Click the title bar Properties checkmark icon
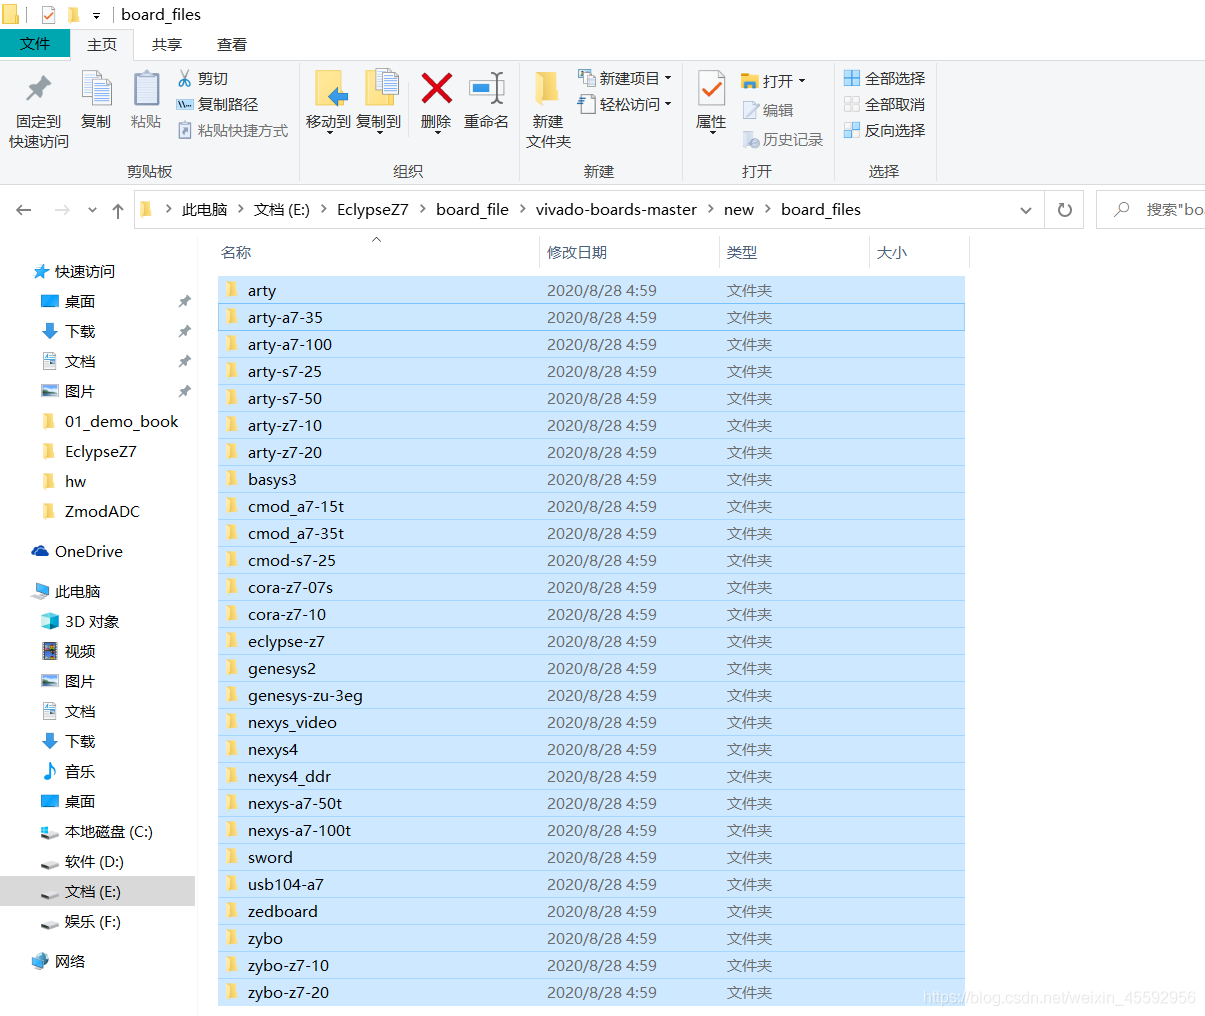1205x1016 pixels. point(48,15)
